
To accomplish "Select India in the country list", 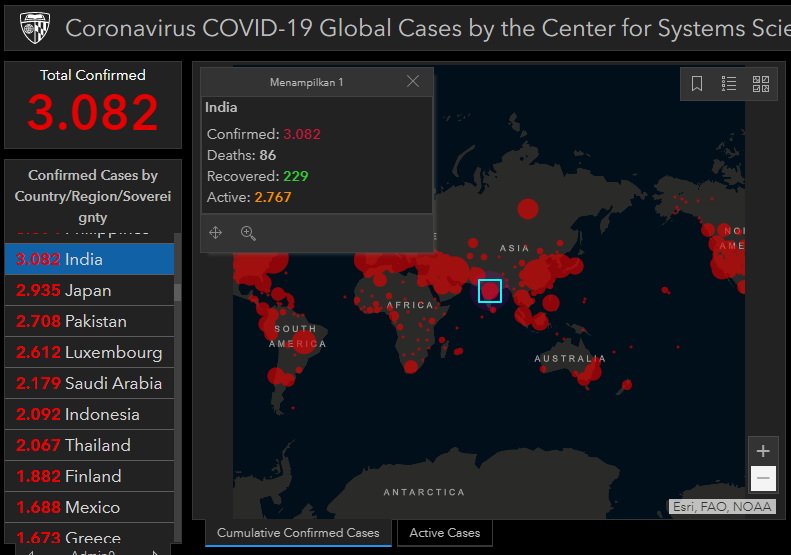I will pyautogui.click(x=89, y=259).
